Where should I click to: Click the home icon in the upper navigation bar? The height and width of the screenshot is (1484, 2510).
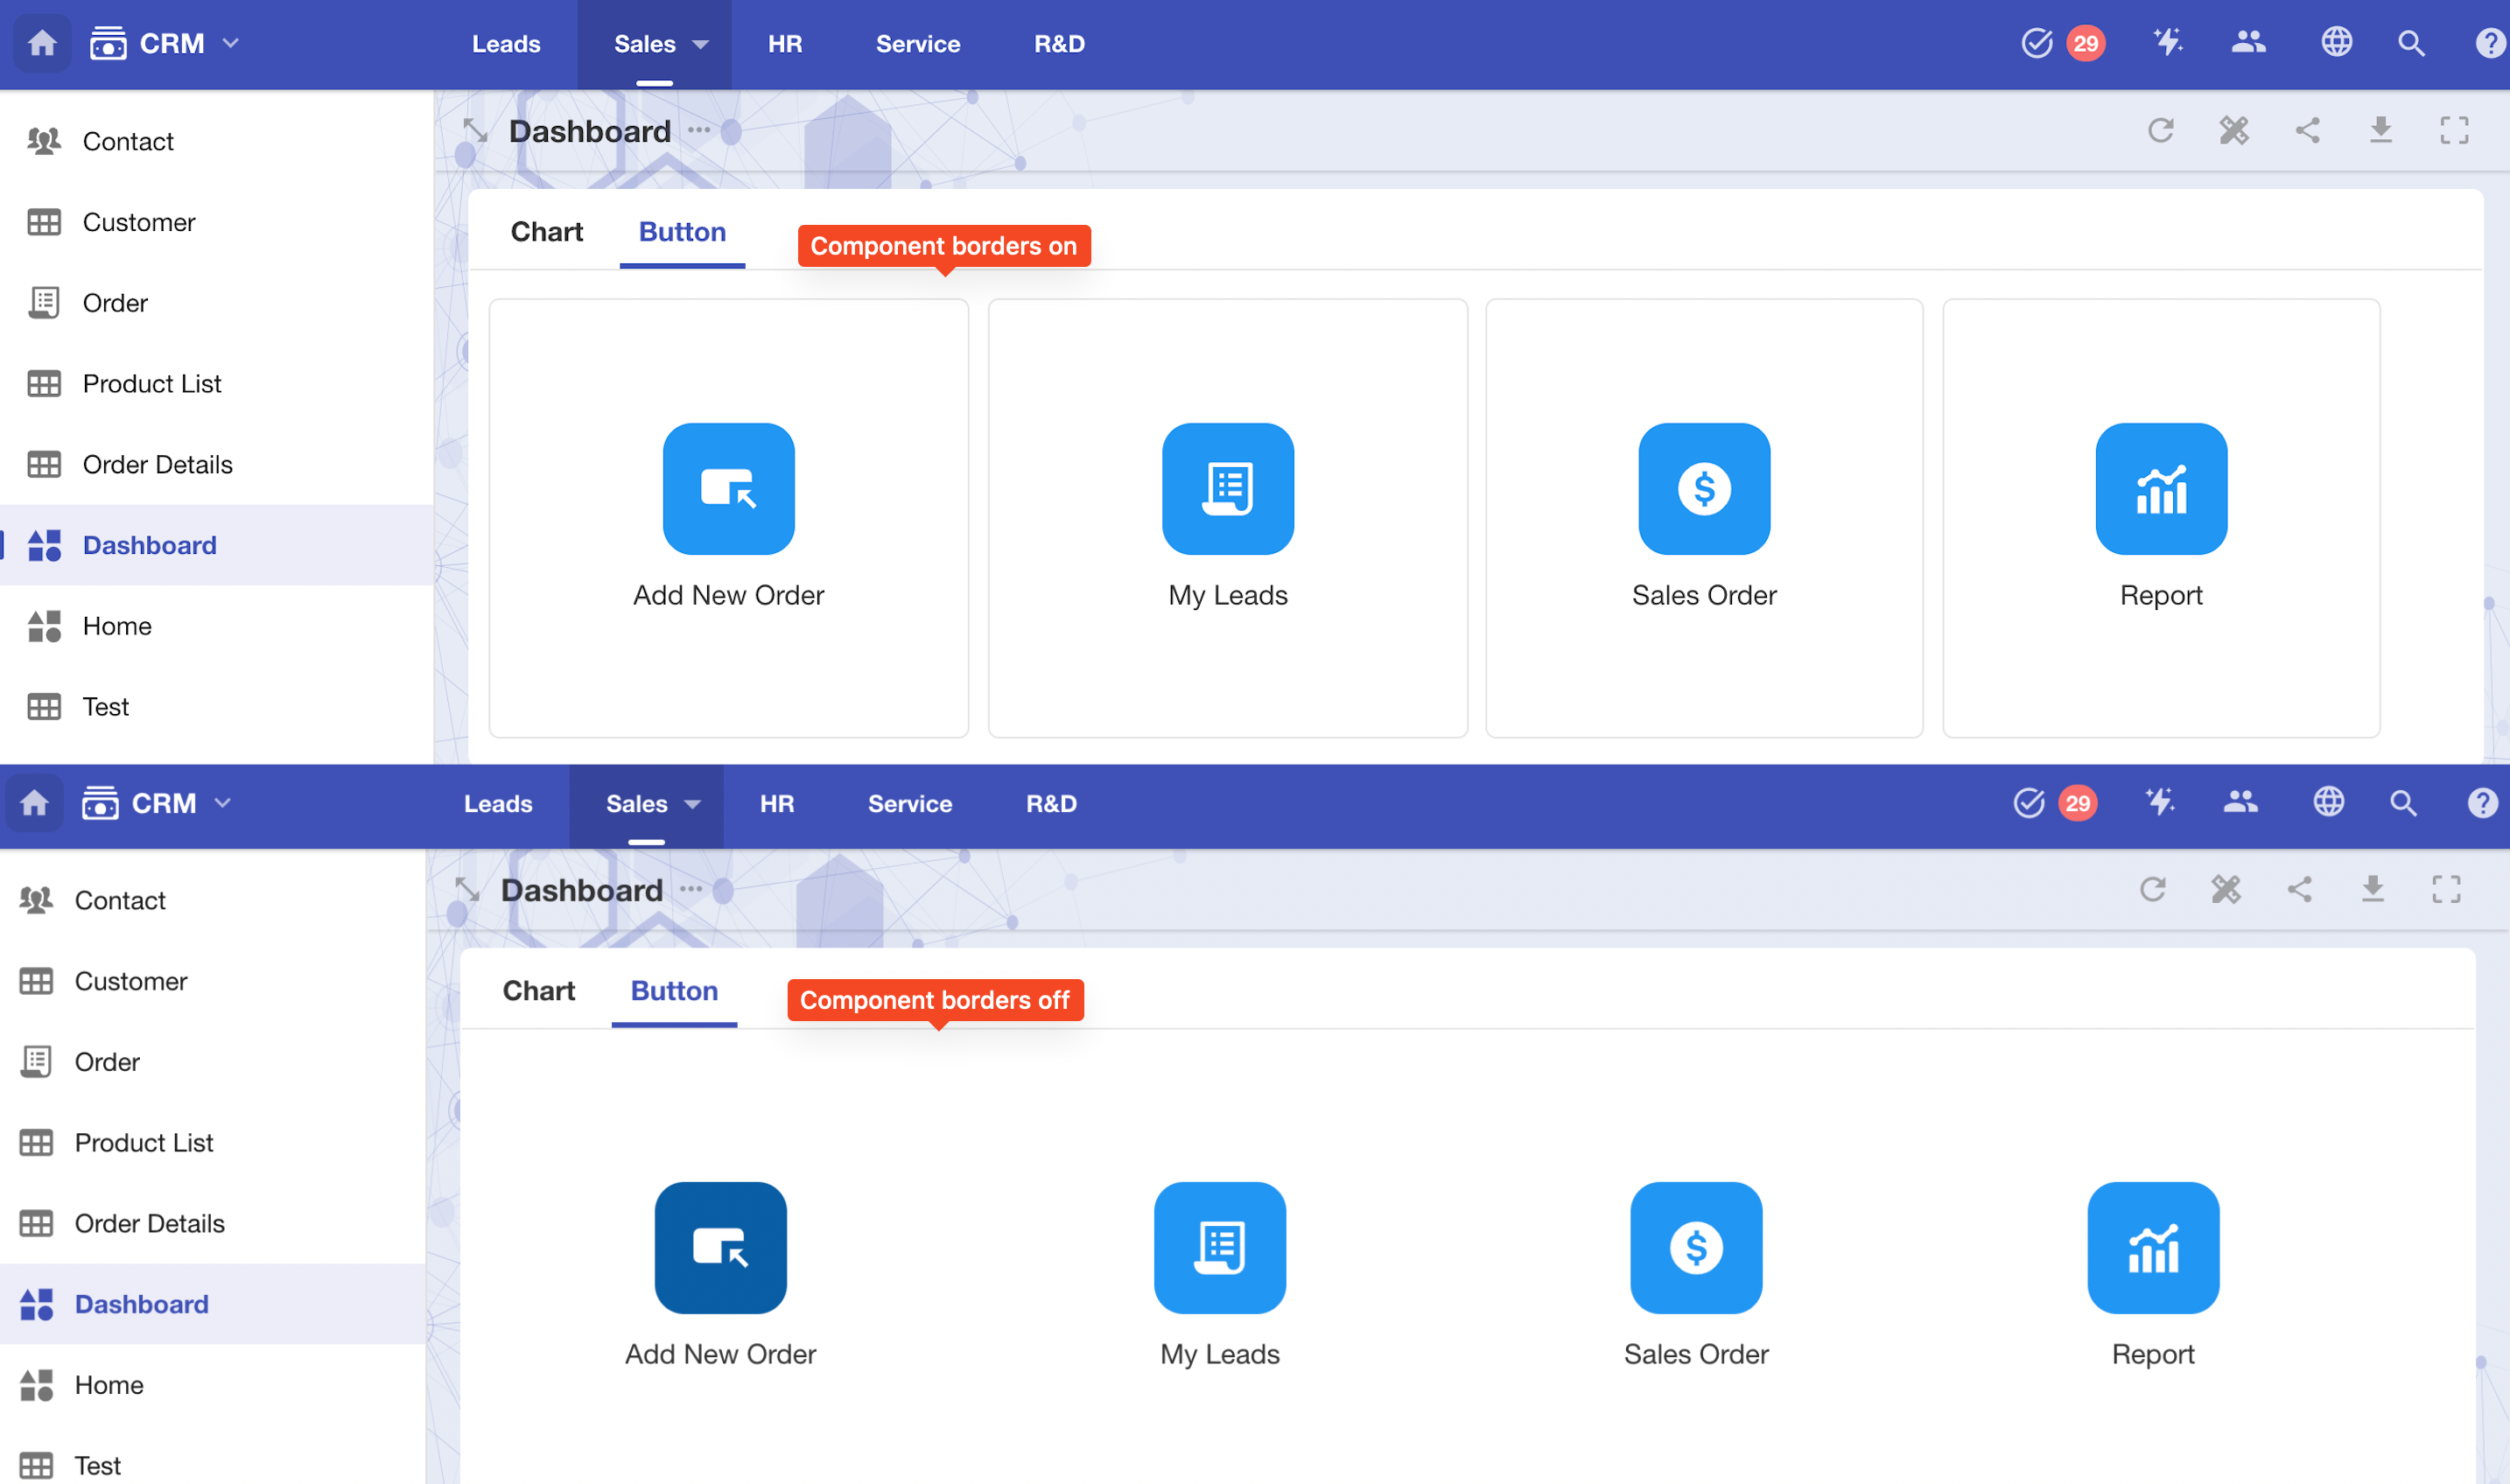42,44
